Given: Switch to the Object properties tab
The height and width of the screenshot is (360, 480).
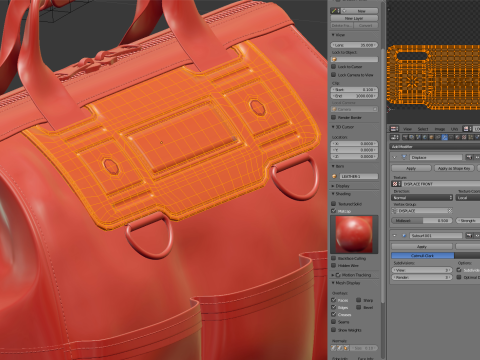Looking at the screenshot, I should [x=432, y=137].
